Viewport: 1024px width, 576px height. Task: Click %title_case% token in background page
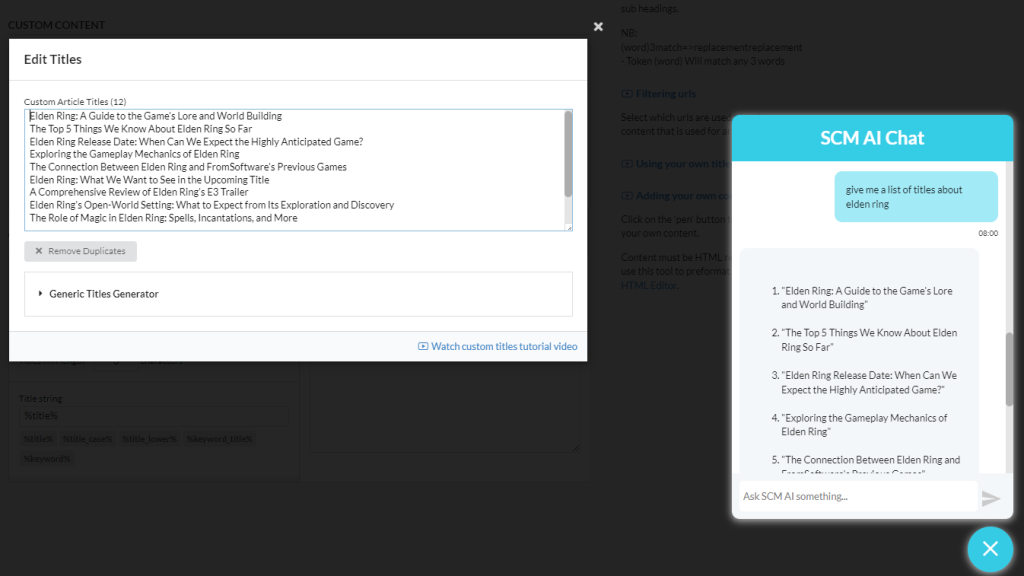click(88, 439)
